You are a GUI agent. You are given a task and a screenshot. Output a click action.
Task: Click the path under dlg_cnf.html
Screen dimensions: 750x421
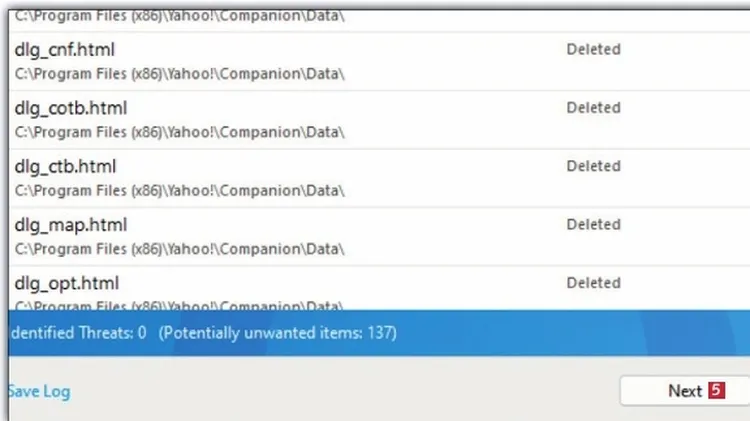tap(179, 74)
